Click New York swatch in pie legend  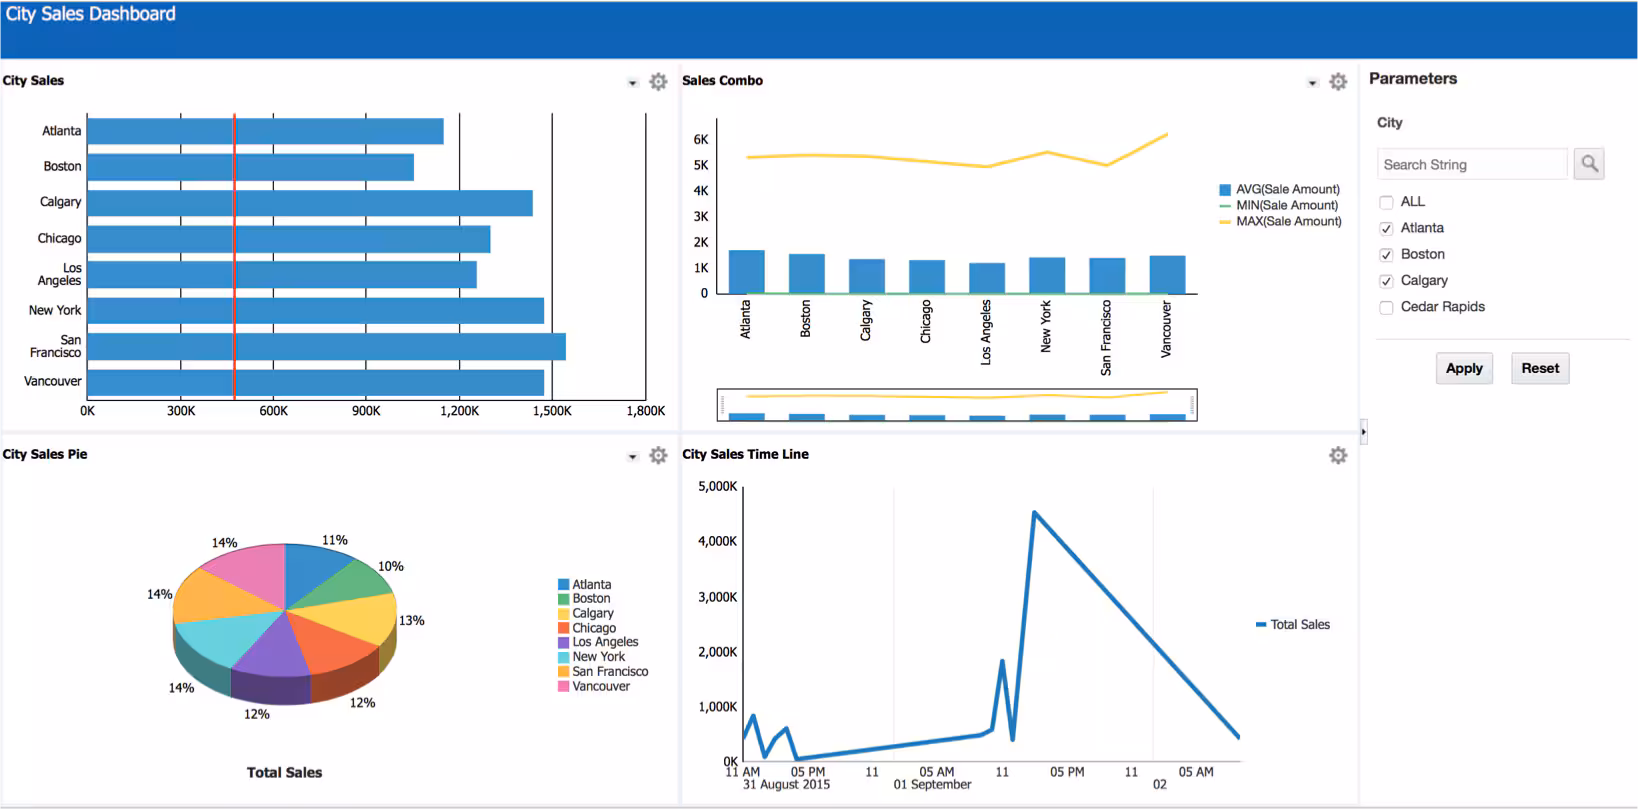[564, 657]
